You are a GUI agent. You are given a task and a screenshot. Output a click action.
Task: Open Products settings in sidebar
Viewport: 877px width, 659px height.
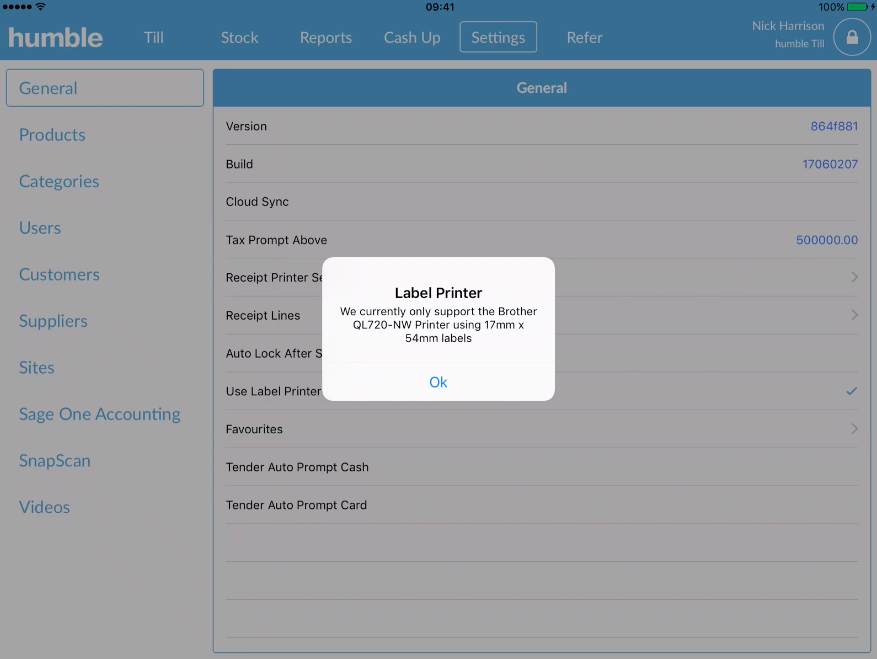(52, 135)
